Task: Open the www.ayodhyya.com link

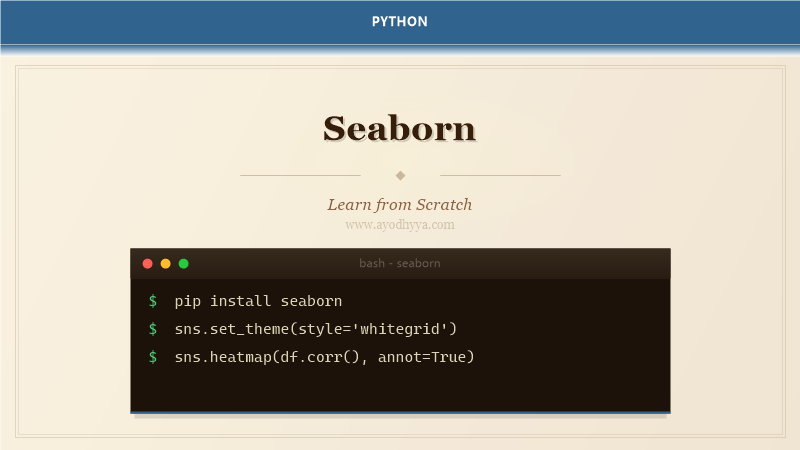Action: 399,224
